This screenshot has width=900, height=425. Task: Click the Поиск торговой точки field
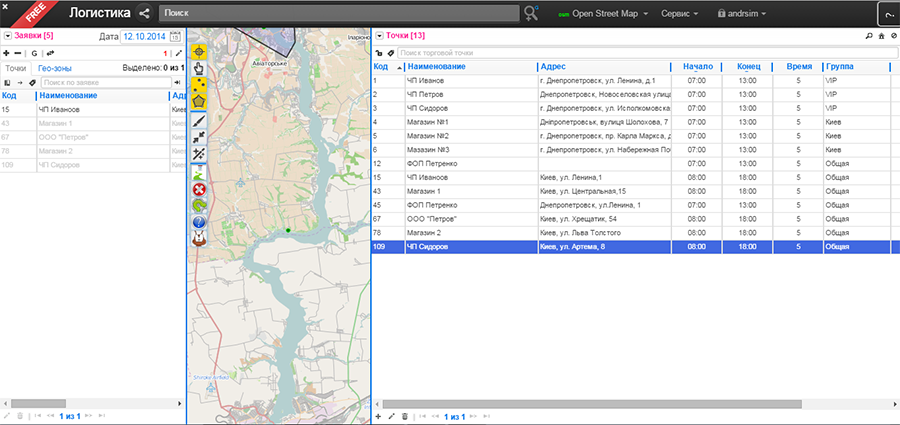click(x=647, y=53)
